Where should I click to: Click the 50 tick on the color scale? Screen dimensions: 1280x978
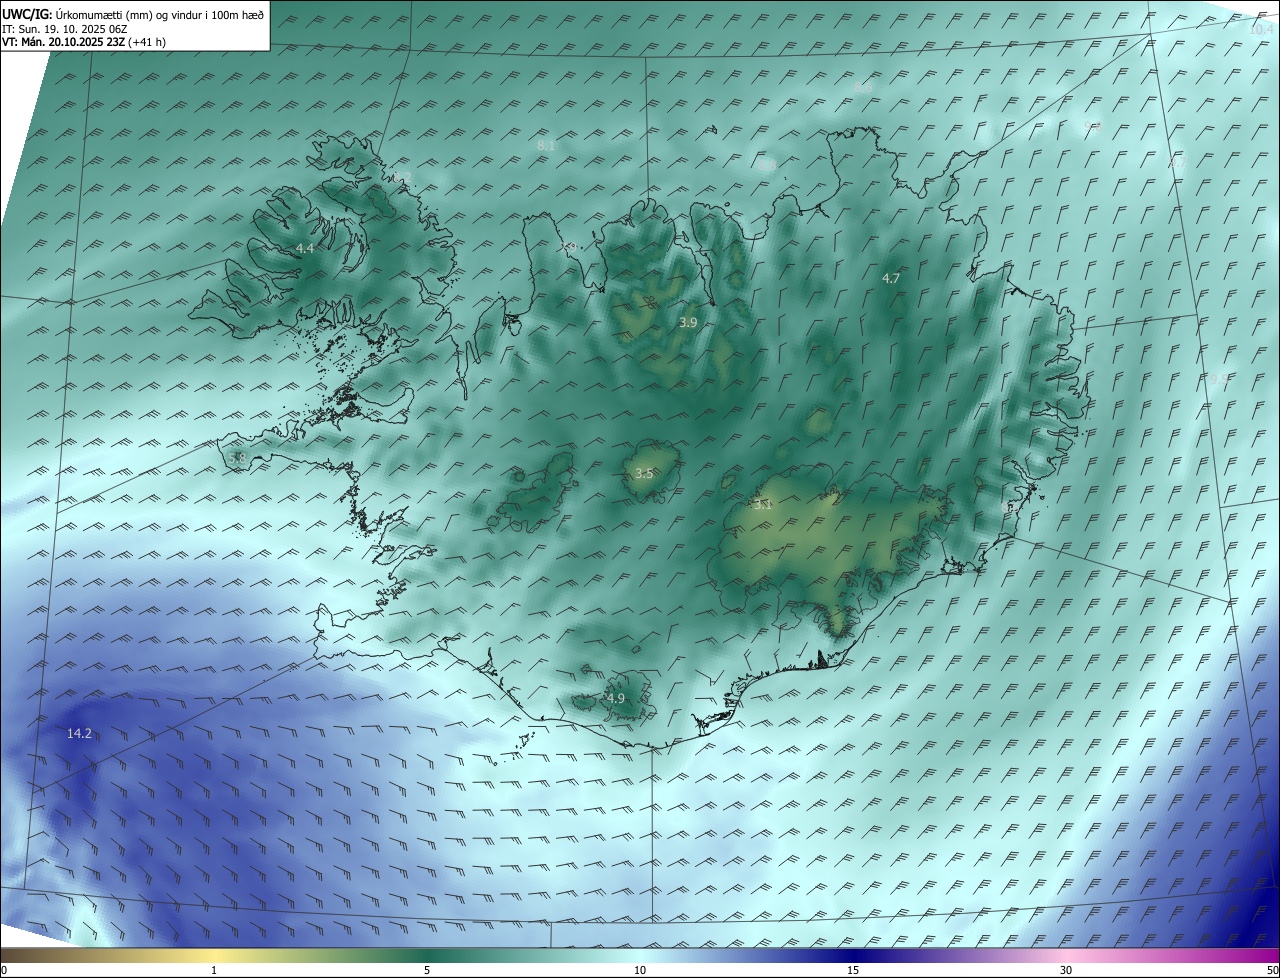(1272, 970)
